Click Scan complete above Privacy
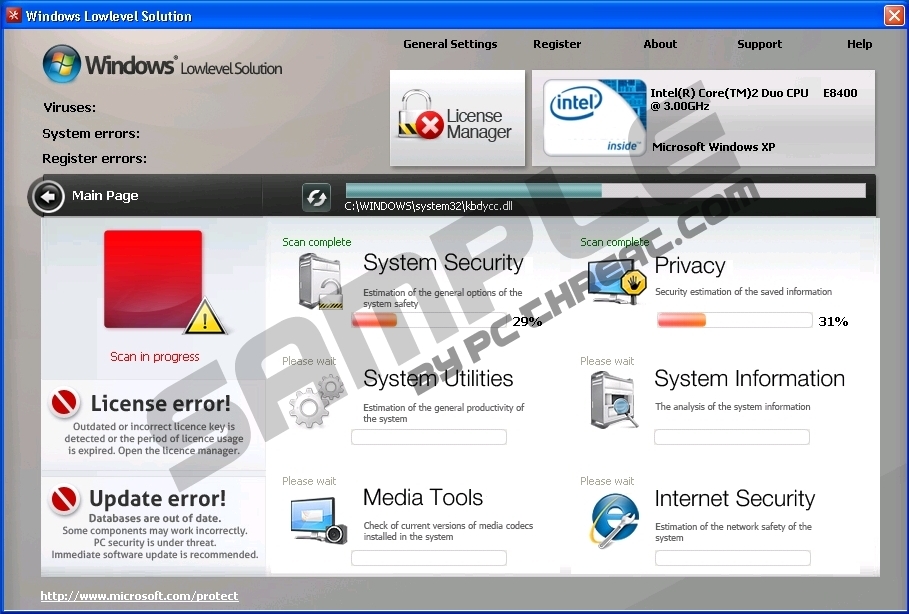Viewport: 909px width, 614px height. pyautogui.click(x=615, y=242)
